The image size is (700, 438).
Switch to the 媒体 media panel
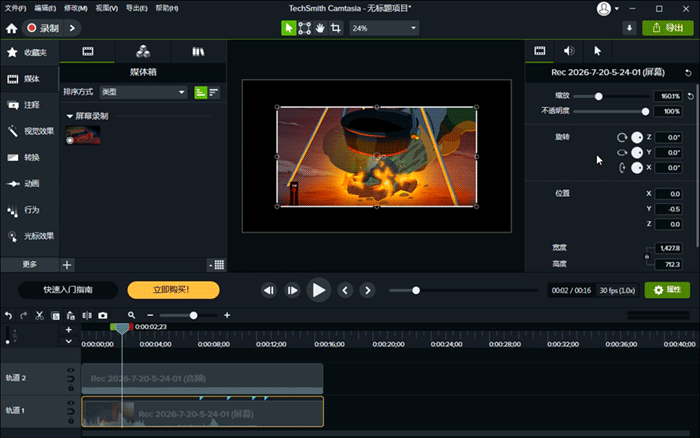tap(29, 79)
